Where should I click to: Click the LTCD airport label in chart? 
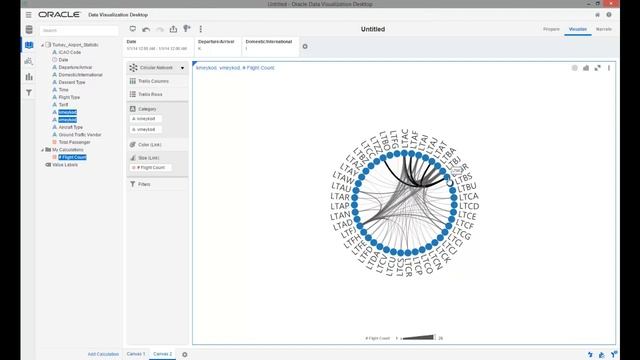(x=469, y=206)
